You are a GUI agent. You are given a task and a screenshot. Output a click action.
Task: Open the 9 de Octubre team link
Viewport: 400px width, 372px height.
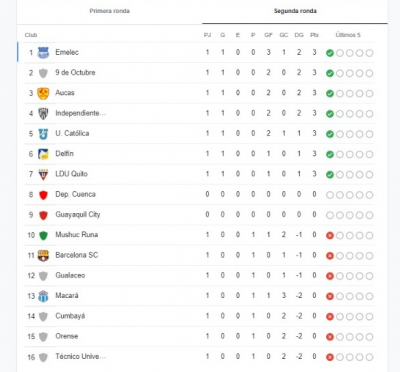[x=75, y=73]
